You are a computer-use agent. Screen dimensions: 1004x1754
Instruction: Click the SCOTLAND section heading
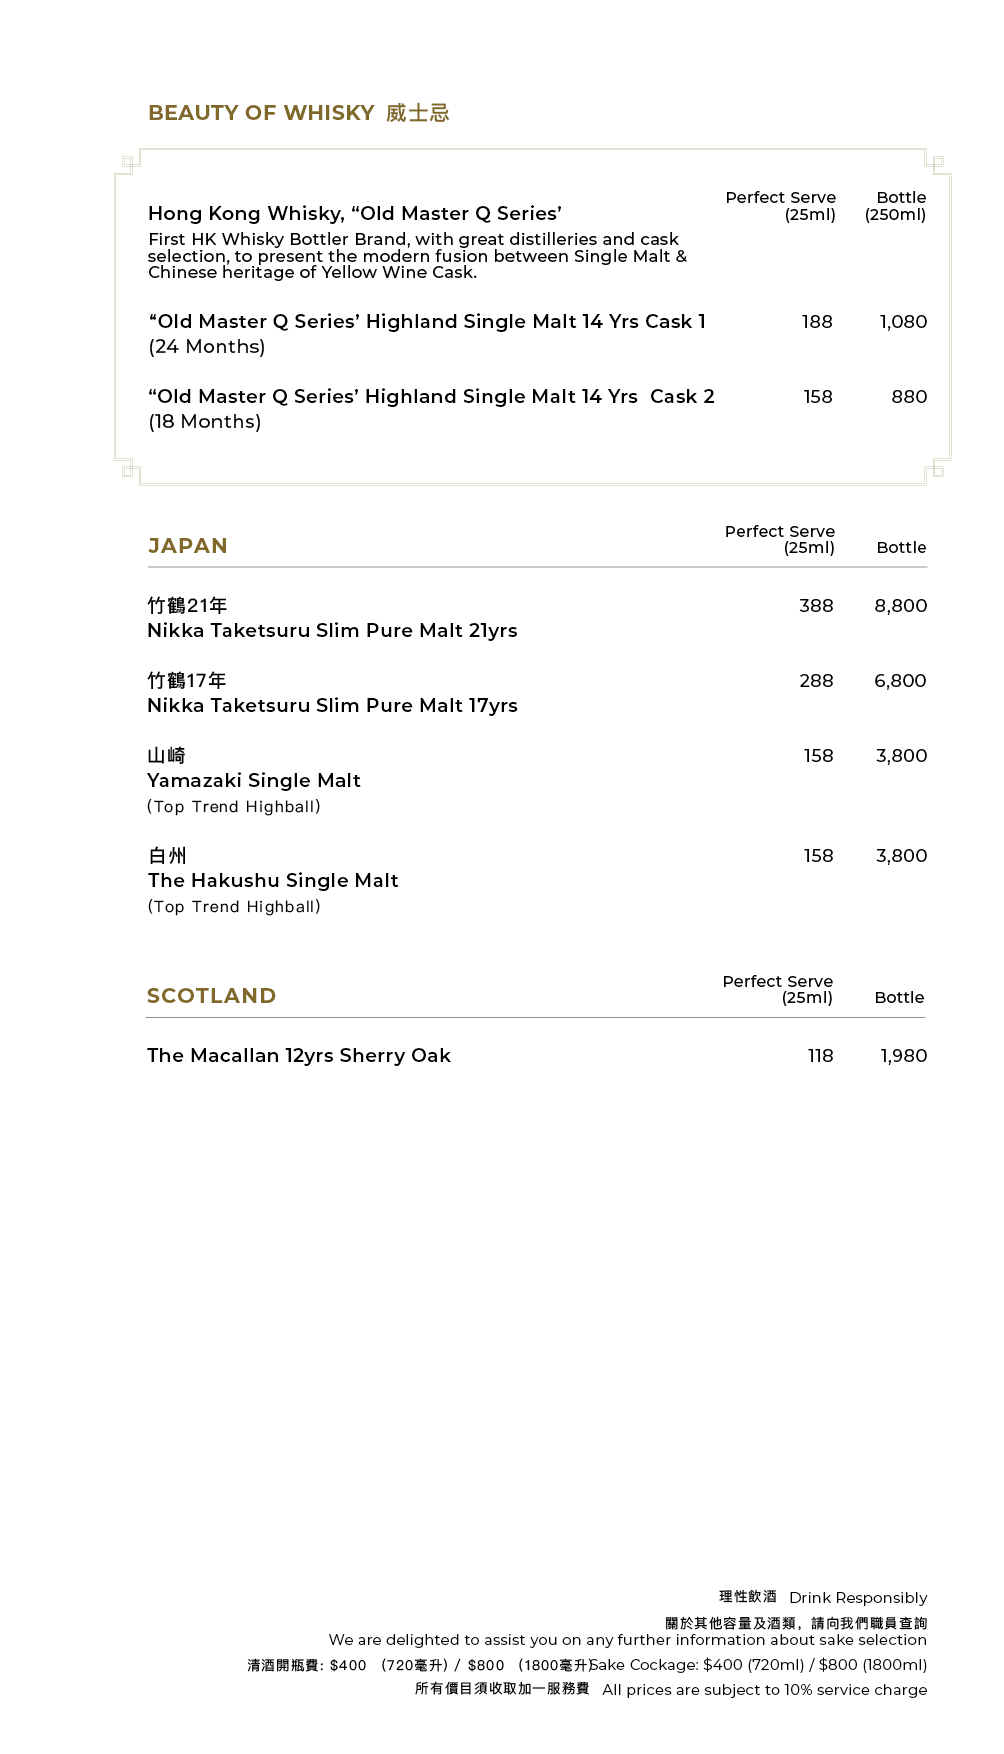(x=211, y=996)
